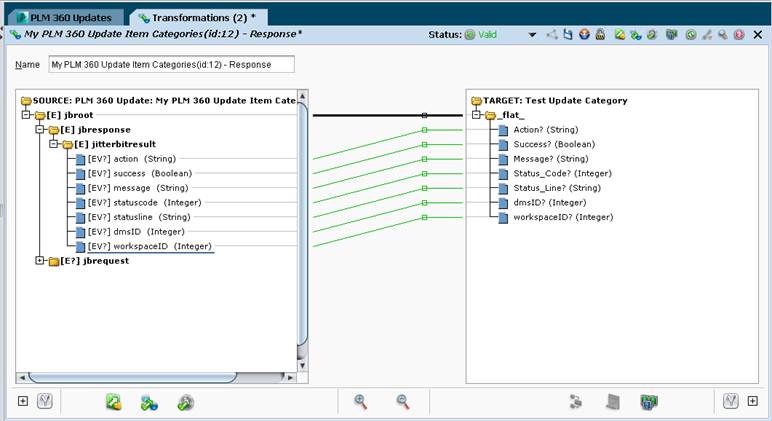Click the padlock icon in the header toolbar
Screen dimensions: 772x421
600,34
